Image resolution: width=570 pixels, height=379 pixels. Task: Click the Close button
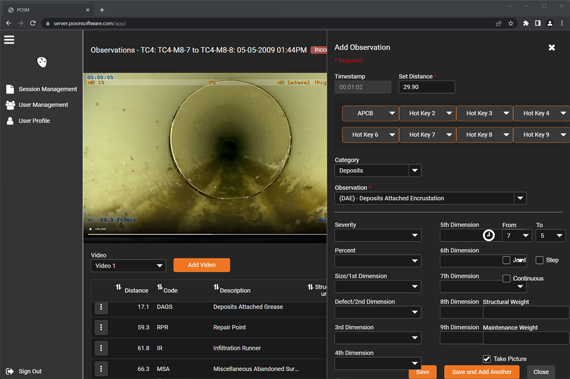click(541, 372)
